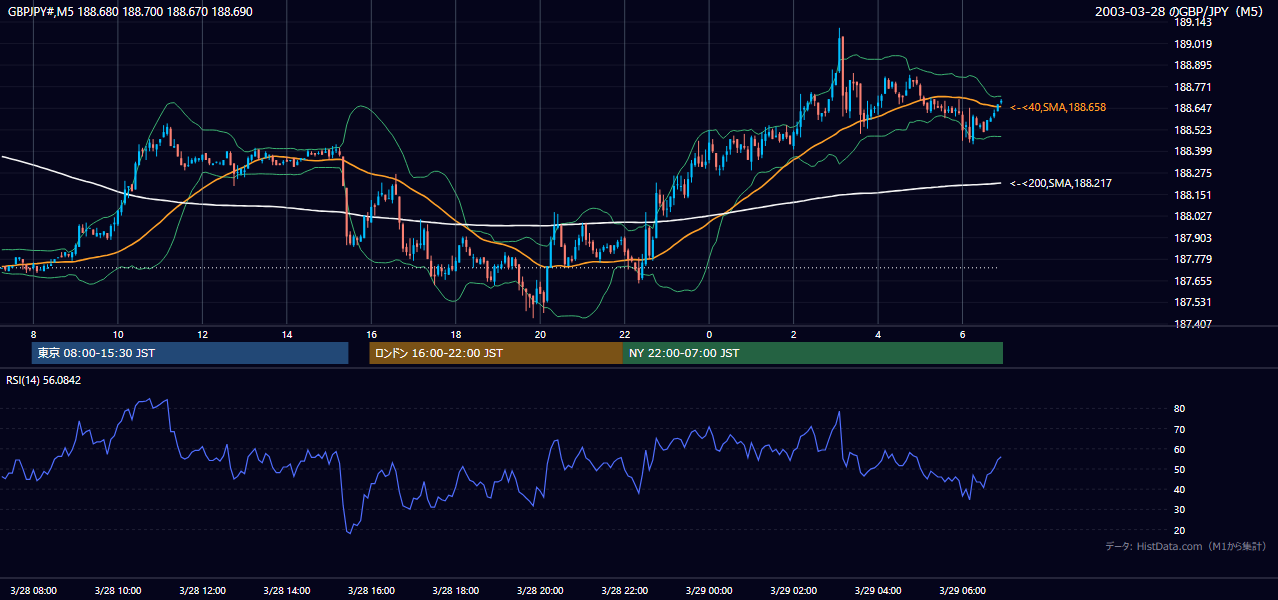This screenshot has height=600, width=1278.
Task: Click the RSI(14) 56.0842 indicator label
Action: click(x=44, y=380)
